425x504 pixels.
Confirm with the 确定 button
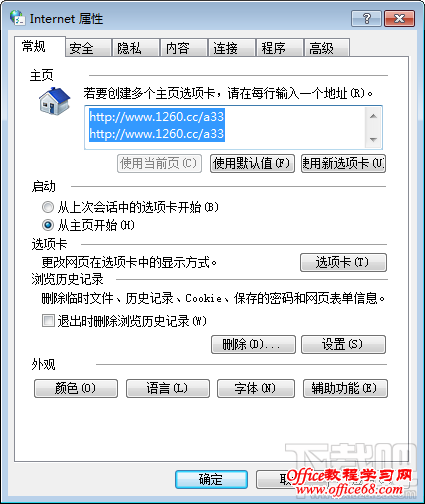coord(211,479)
